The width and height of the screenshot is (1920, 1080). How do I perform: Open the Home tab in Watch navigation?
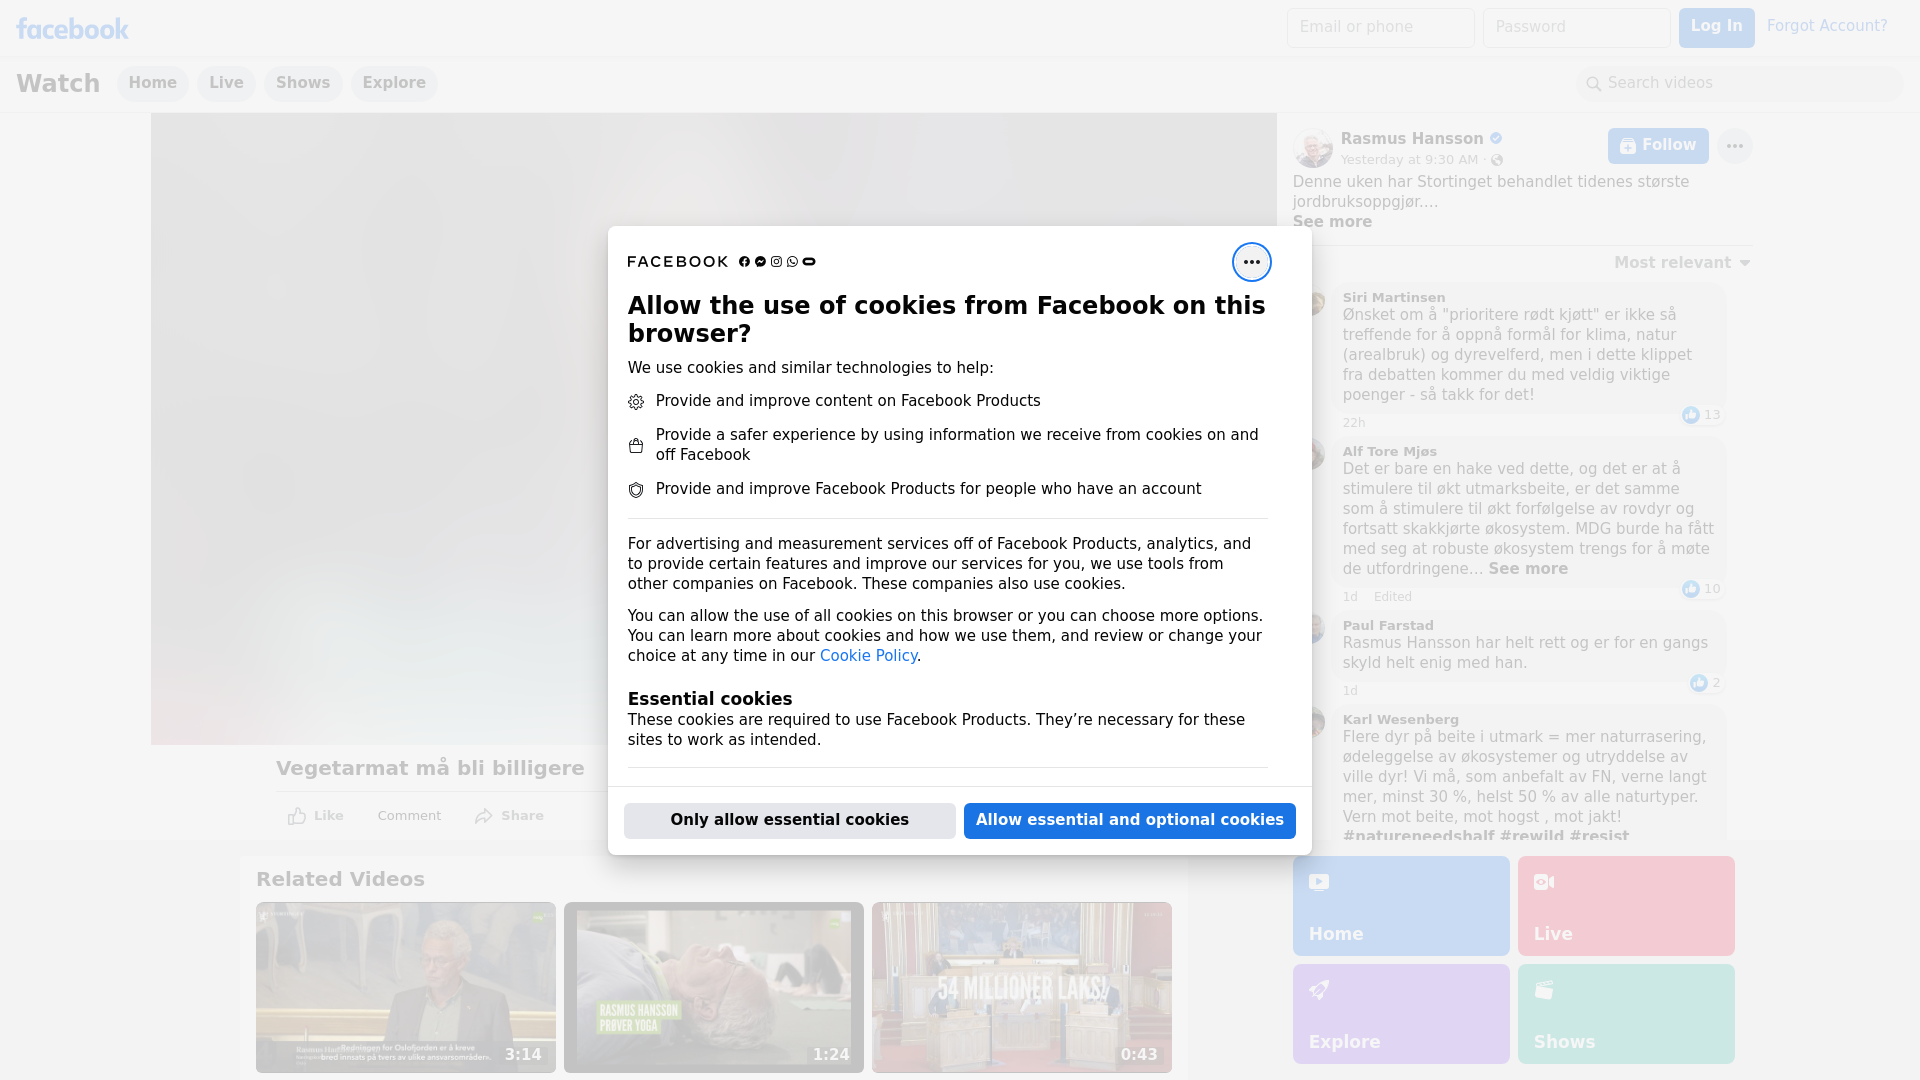[x=152, y=84]
